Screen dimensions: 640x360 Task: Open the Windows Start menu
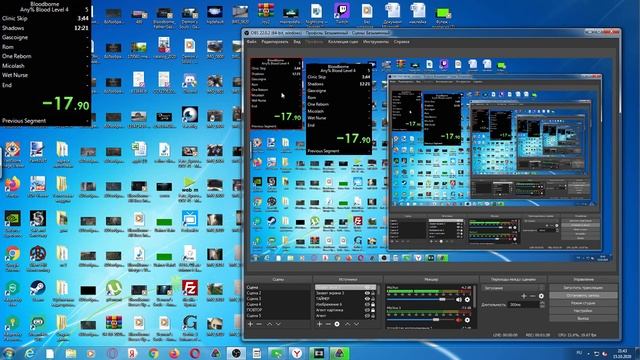pos(8,353)
